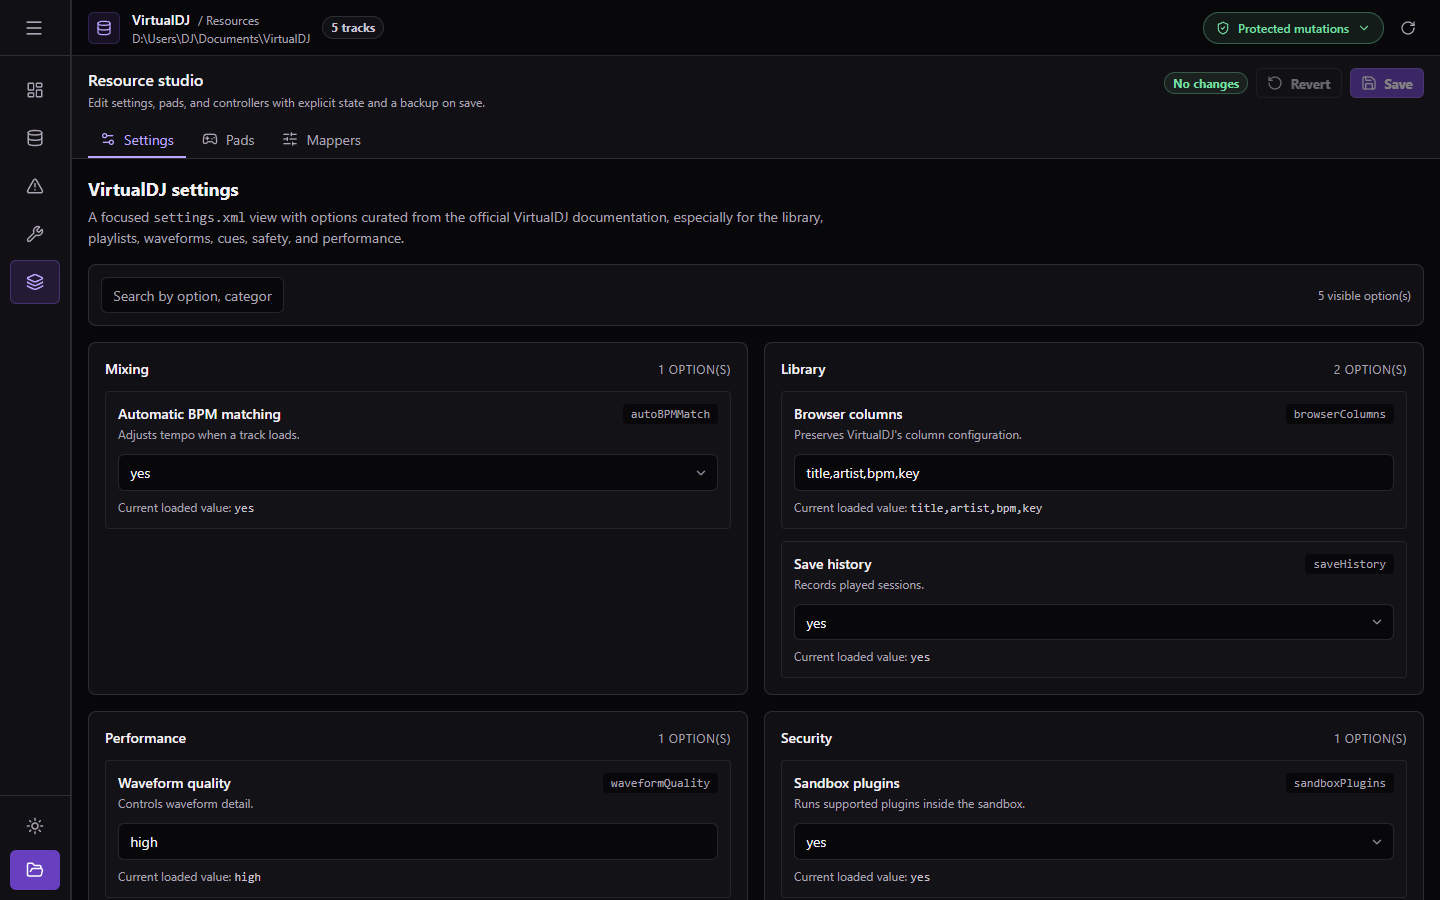Click 'Runs supported plugins inside the sandbox.' description
Viewport: 1440px width, 900px height.
pos(909,804)
